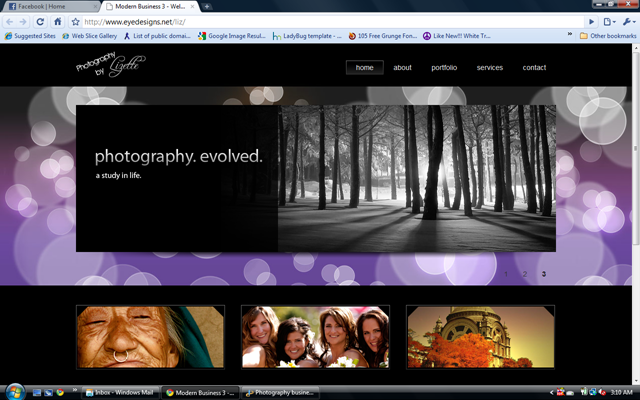Bookmark this page with the star icon

tap(75, 22)
